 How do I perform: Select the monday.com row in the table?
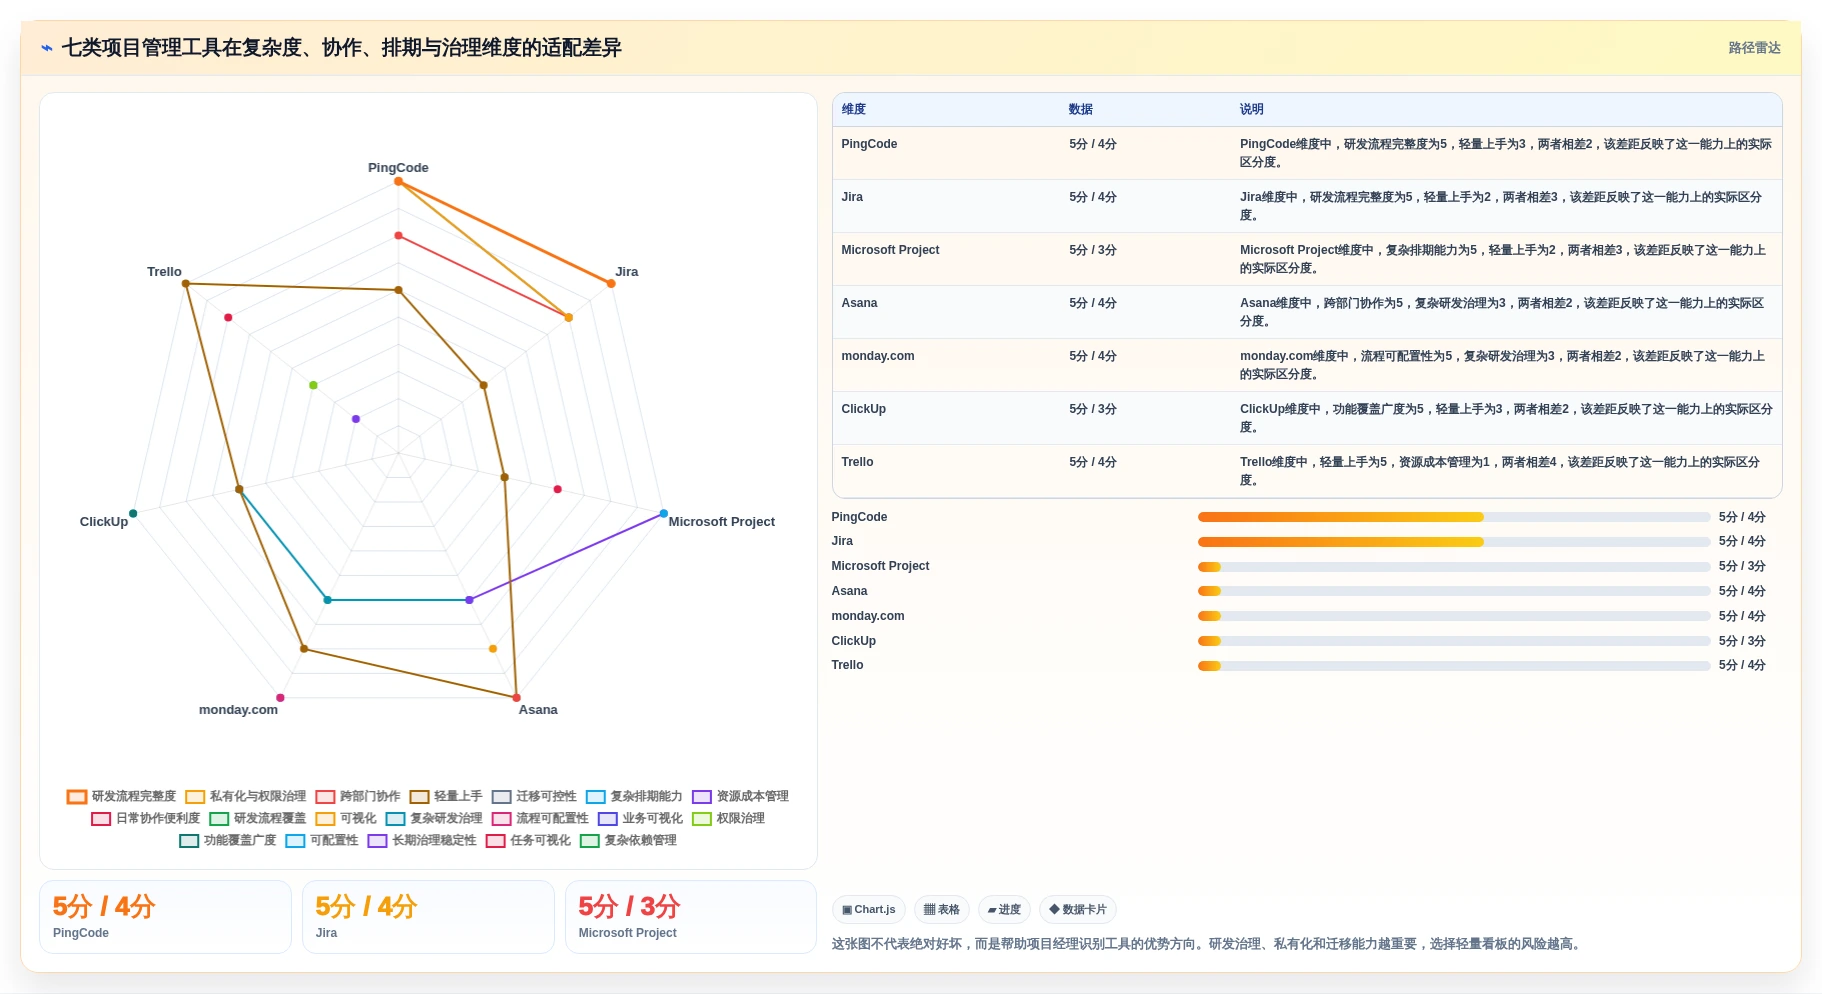[1306, 365]
